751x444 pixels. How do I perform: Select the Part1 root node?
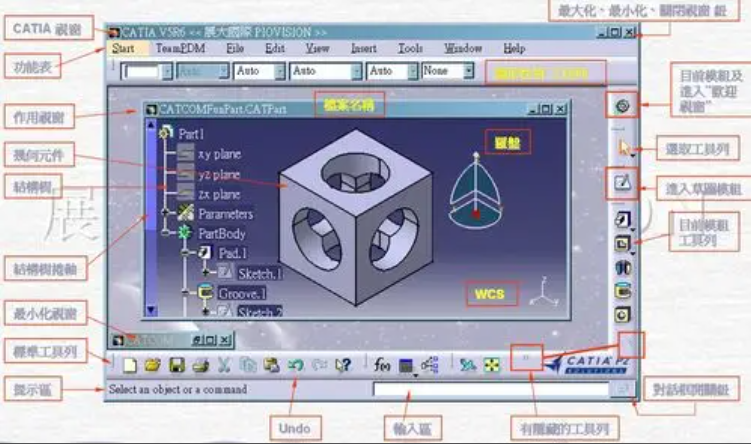pos(191,133)
